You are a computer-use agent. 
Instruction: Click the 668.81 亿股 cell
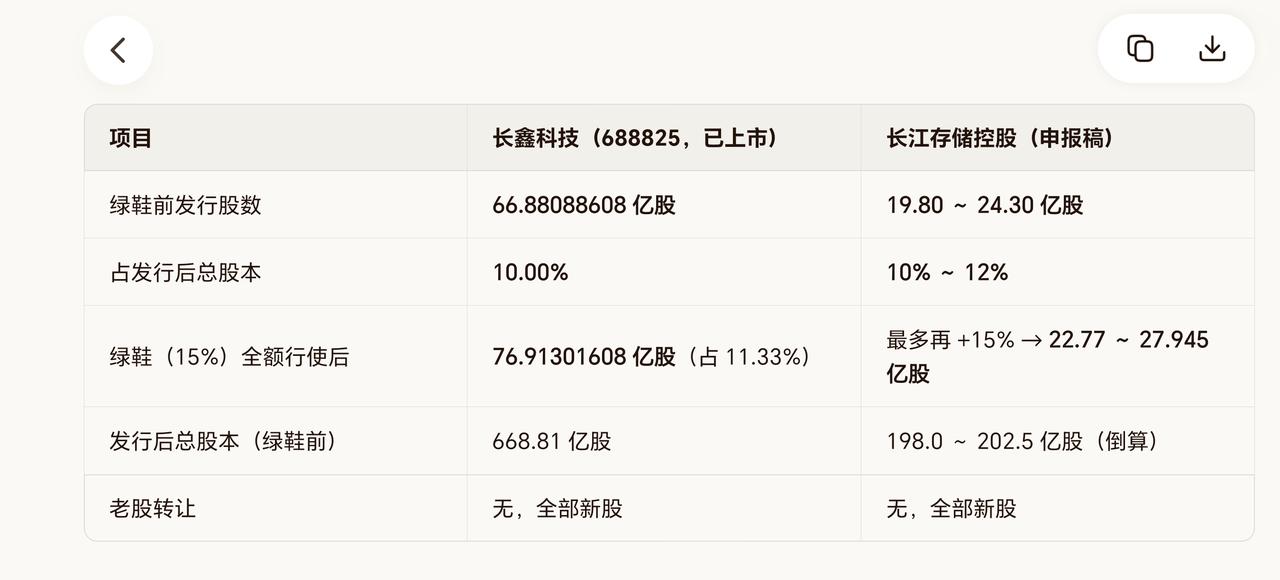pos(552,440)
